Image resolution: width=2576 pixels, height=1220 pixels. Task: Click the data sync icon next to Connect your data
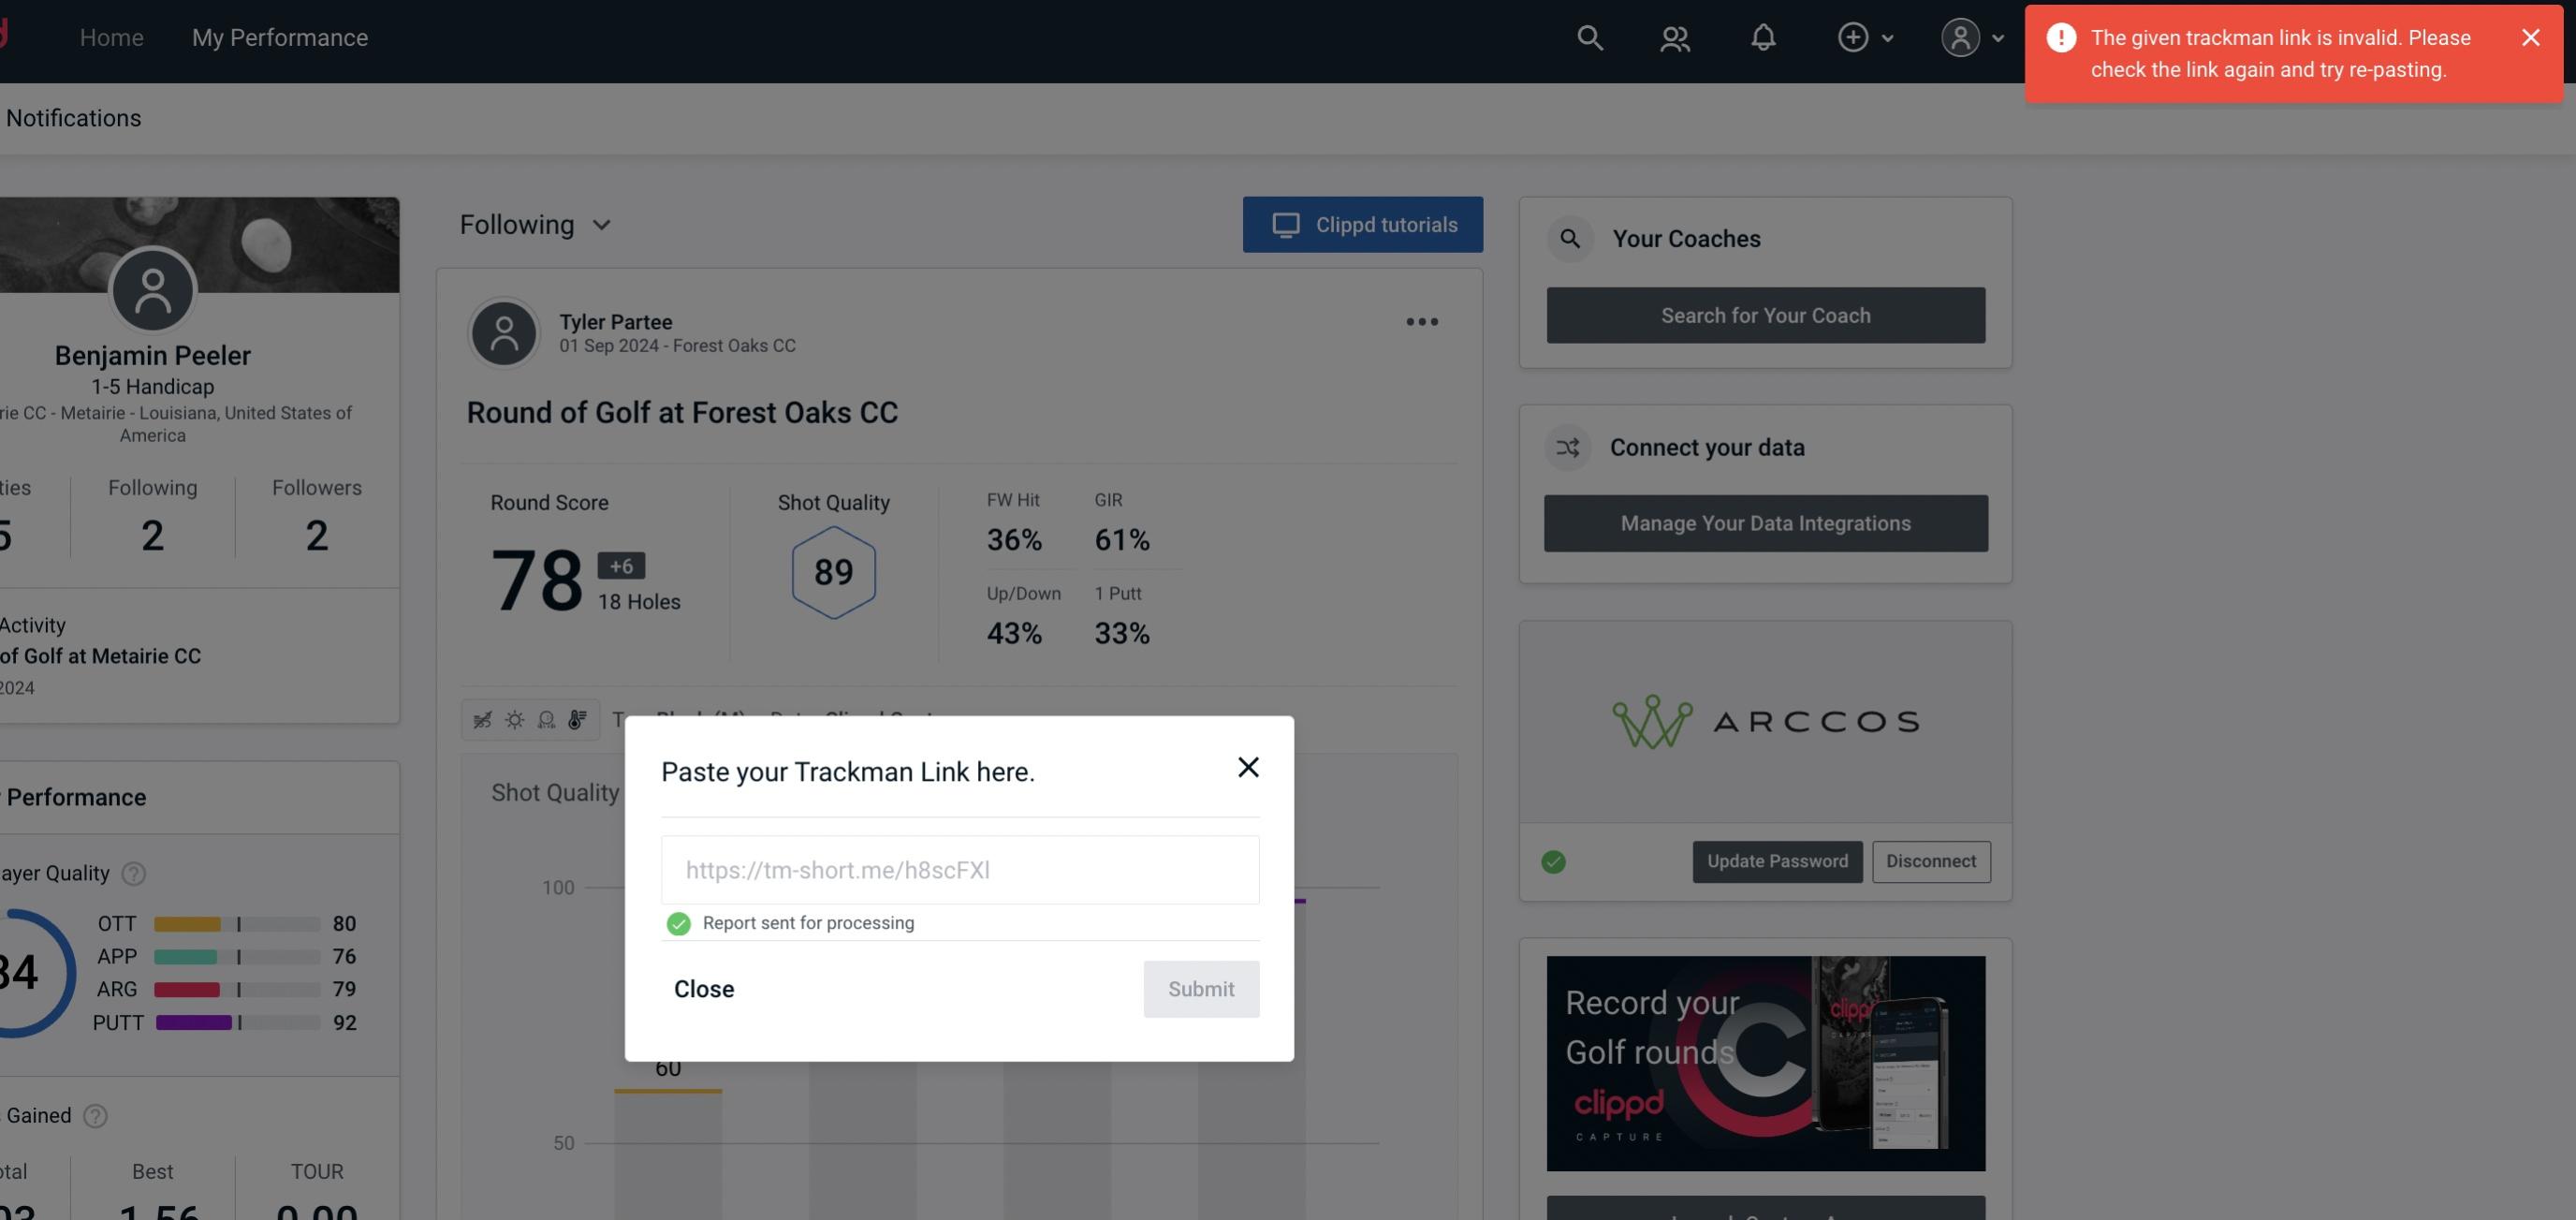tap(1569, 446)
